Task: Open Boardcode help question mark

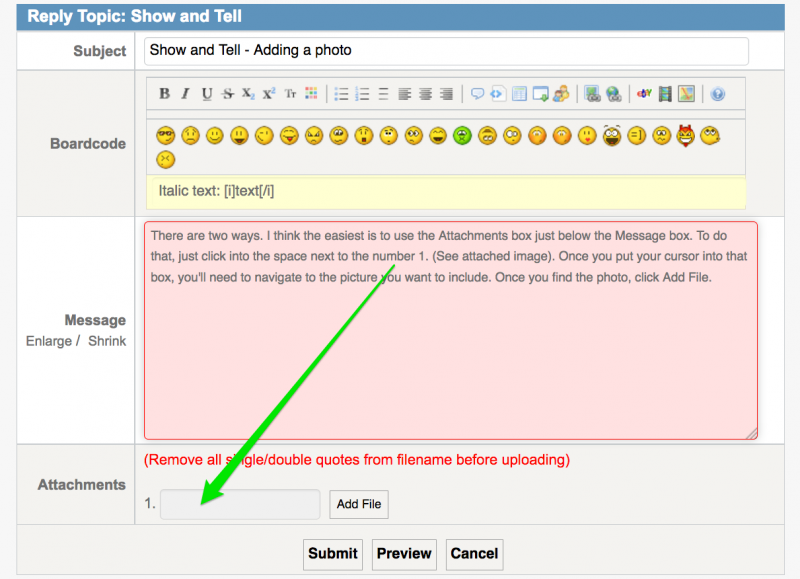Action: click(x=717, y=94)
